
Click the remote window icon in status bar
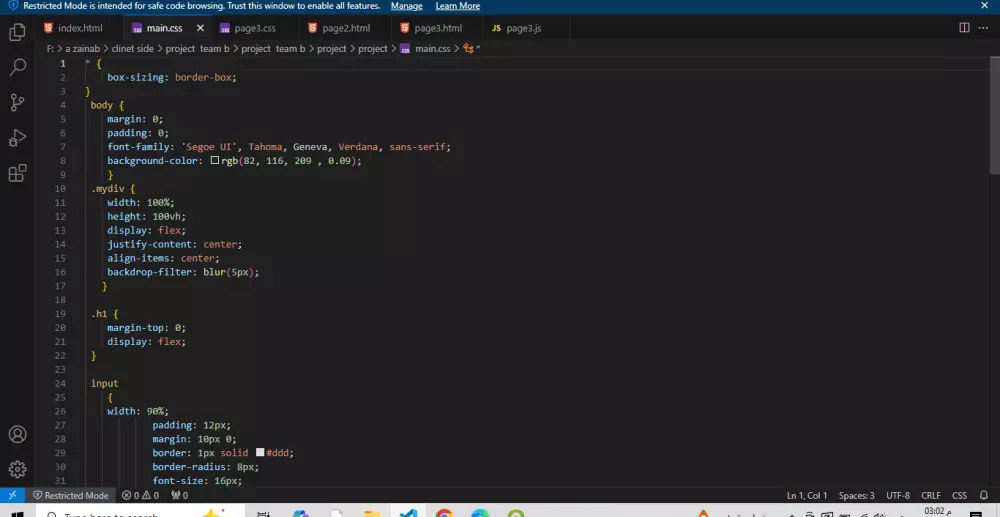click(x=12, y=495)
